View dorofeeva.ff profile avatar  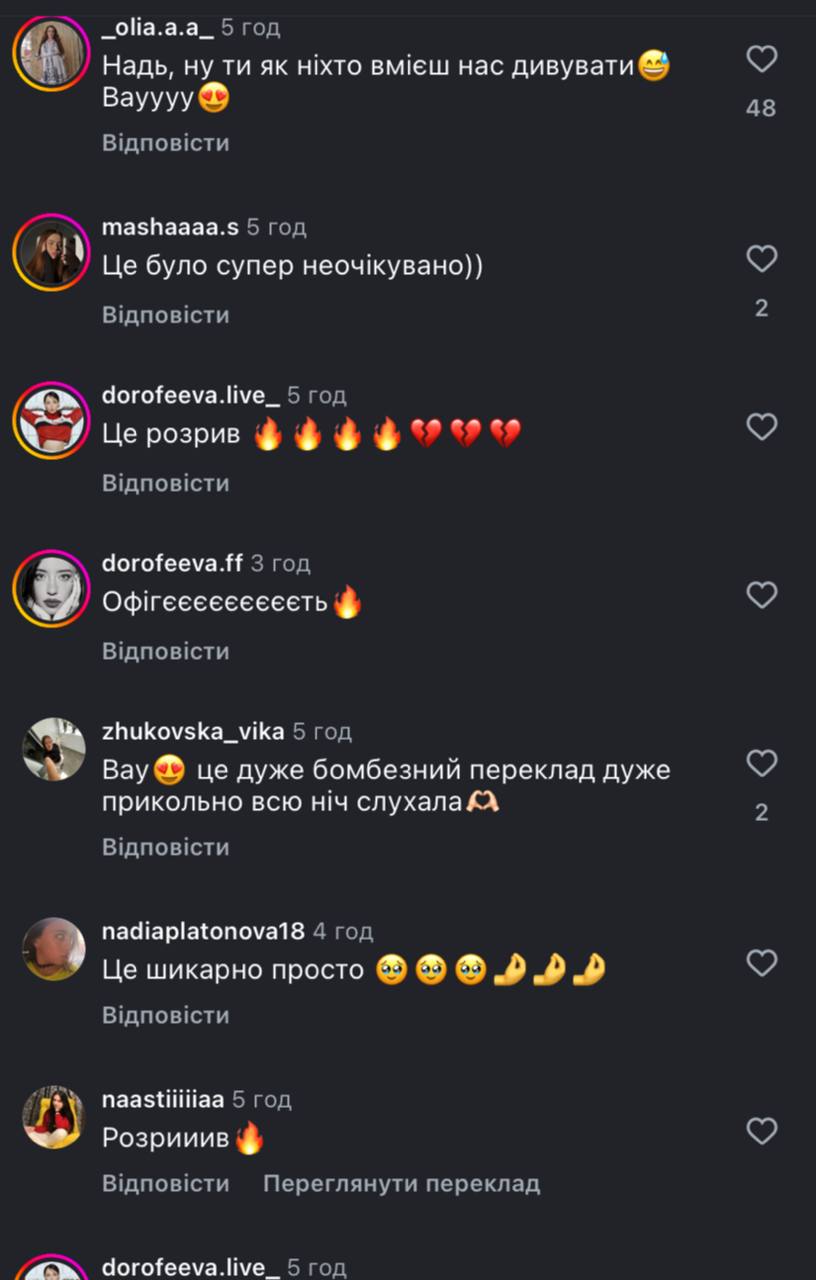point(52,588)
